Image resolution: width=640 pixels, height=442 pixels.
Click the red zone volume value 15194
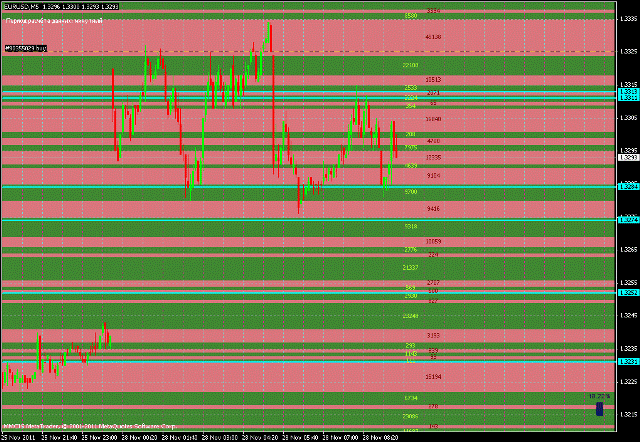433,377
